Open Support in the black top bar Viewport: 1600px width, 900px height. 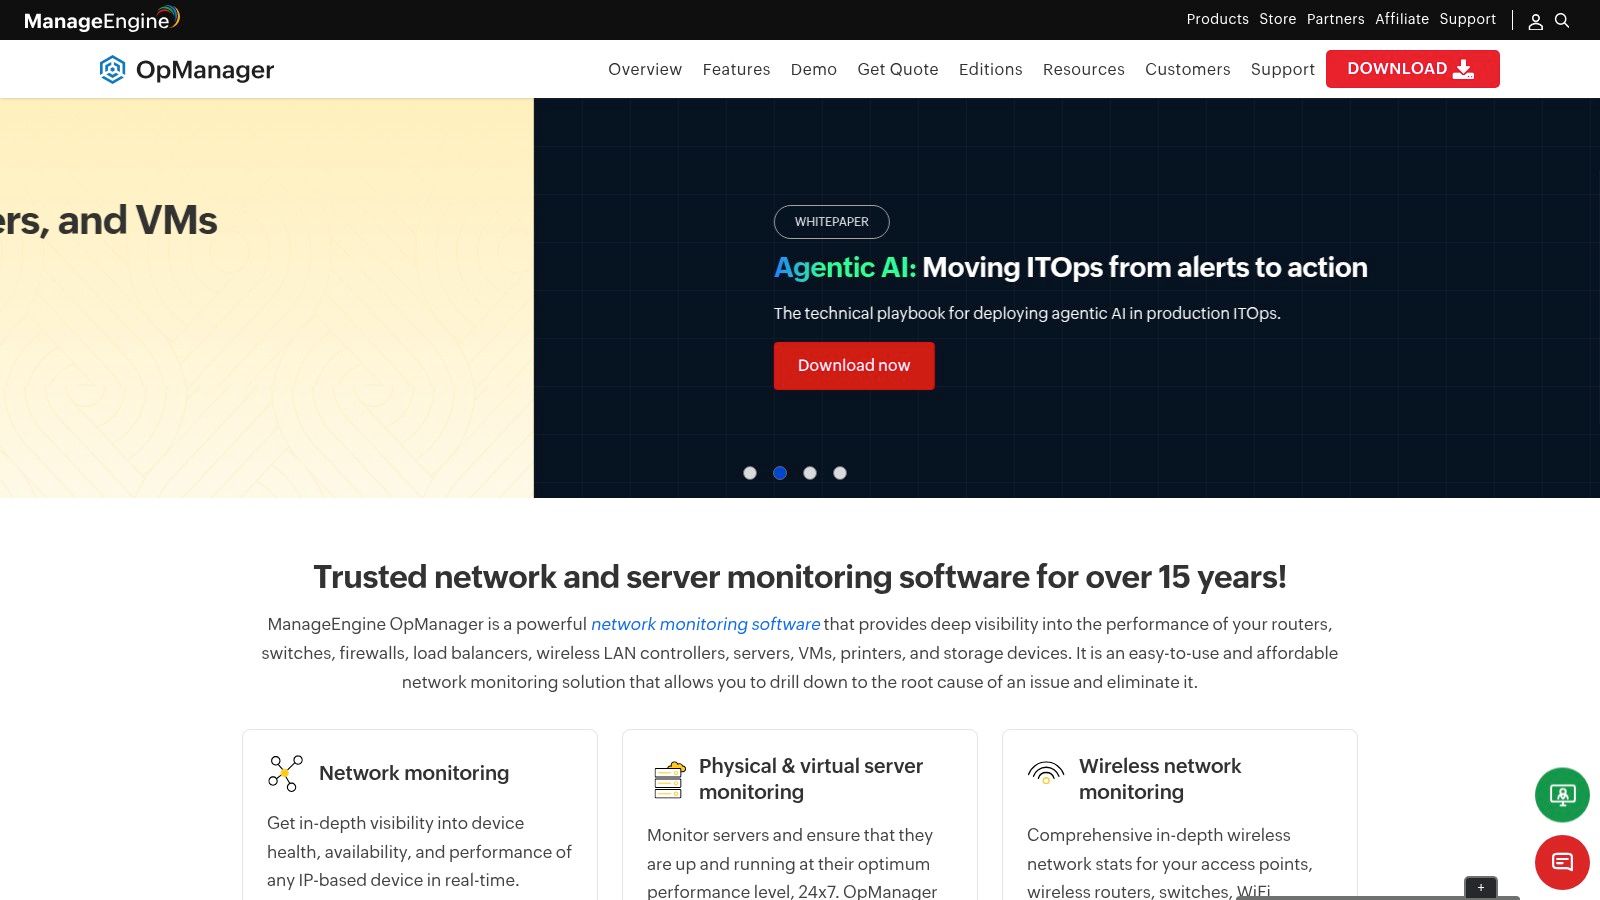[1467, 19]
